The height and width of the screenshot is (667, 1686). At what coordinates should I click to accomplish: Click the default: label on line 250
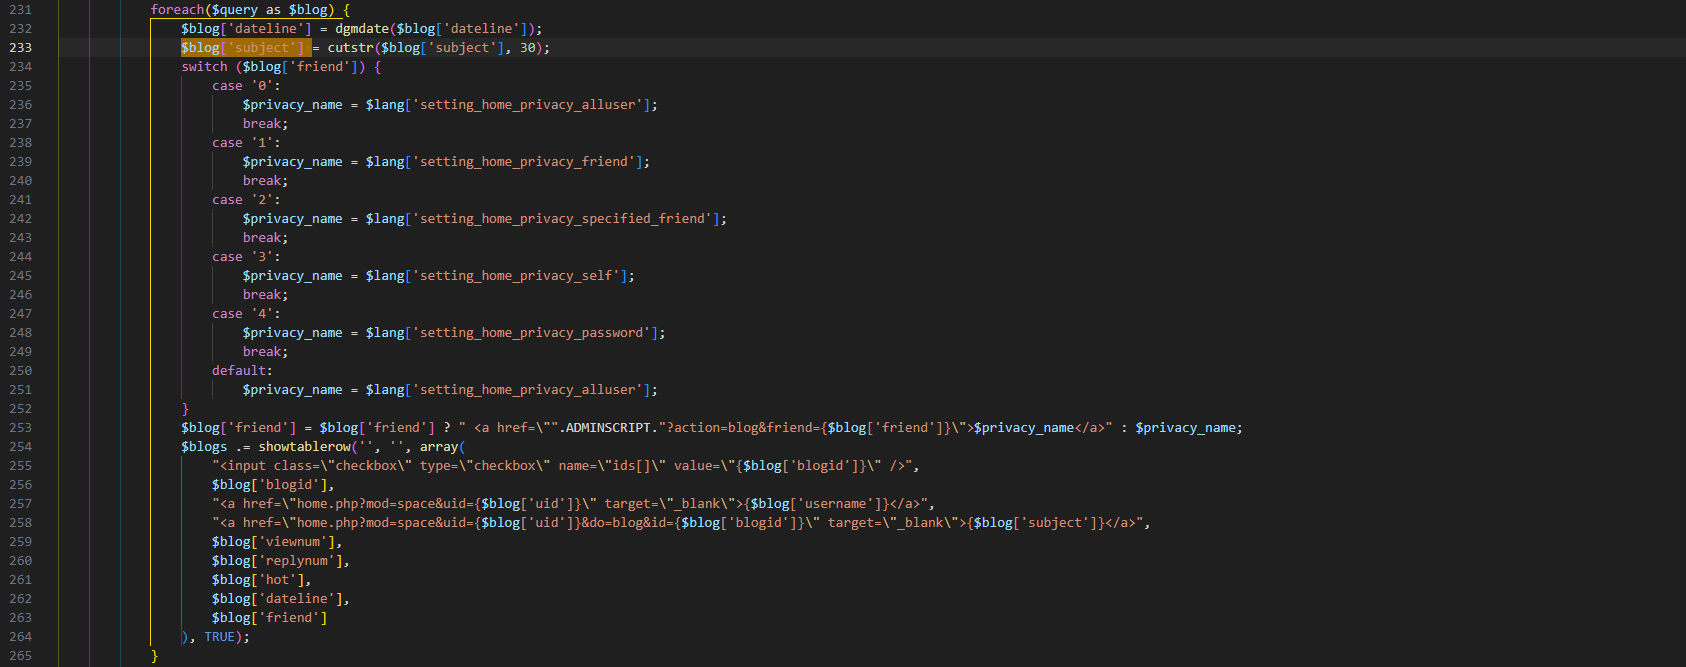point(242,371)
